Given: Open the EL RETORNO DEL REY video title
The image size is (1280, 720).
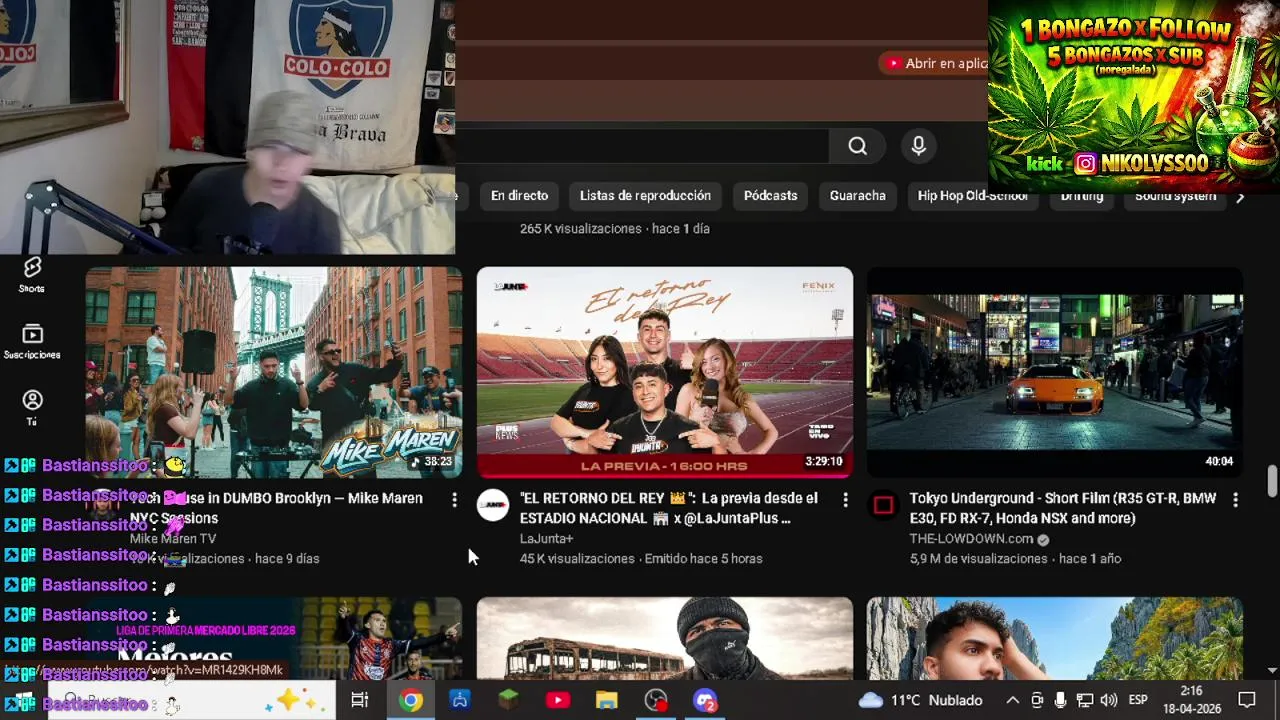Looking at the screenshot, I should [668, 508].
